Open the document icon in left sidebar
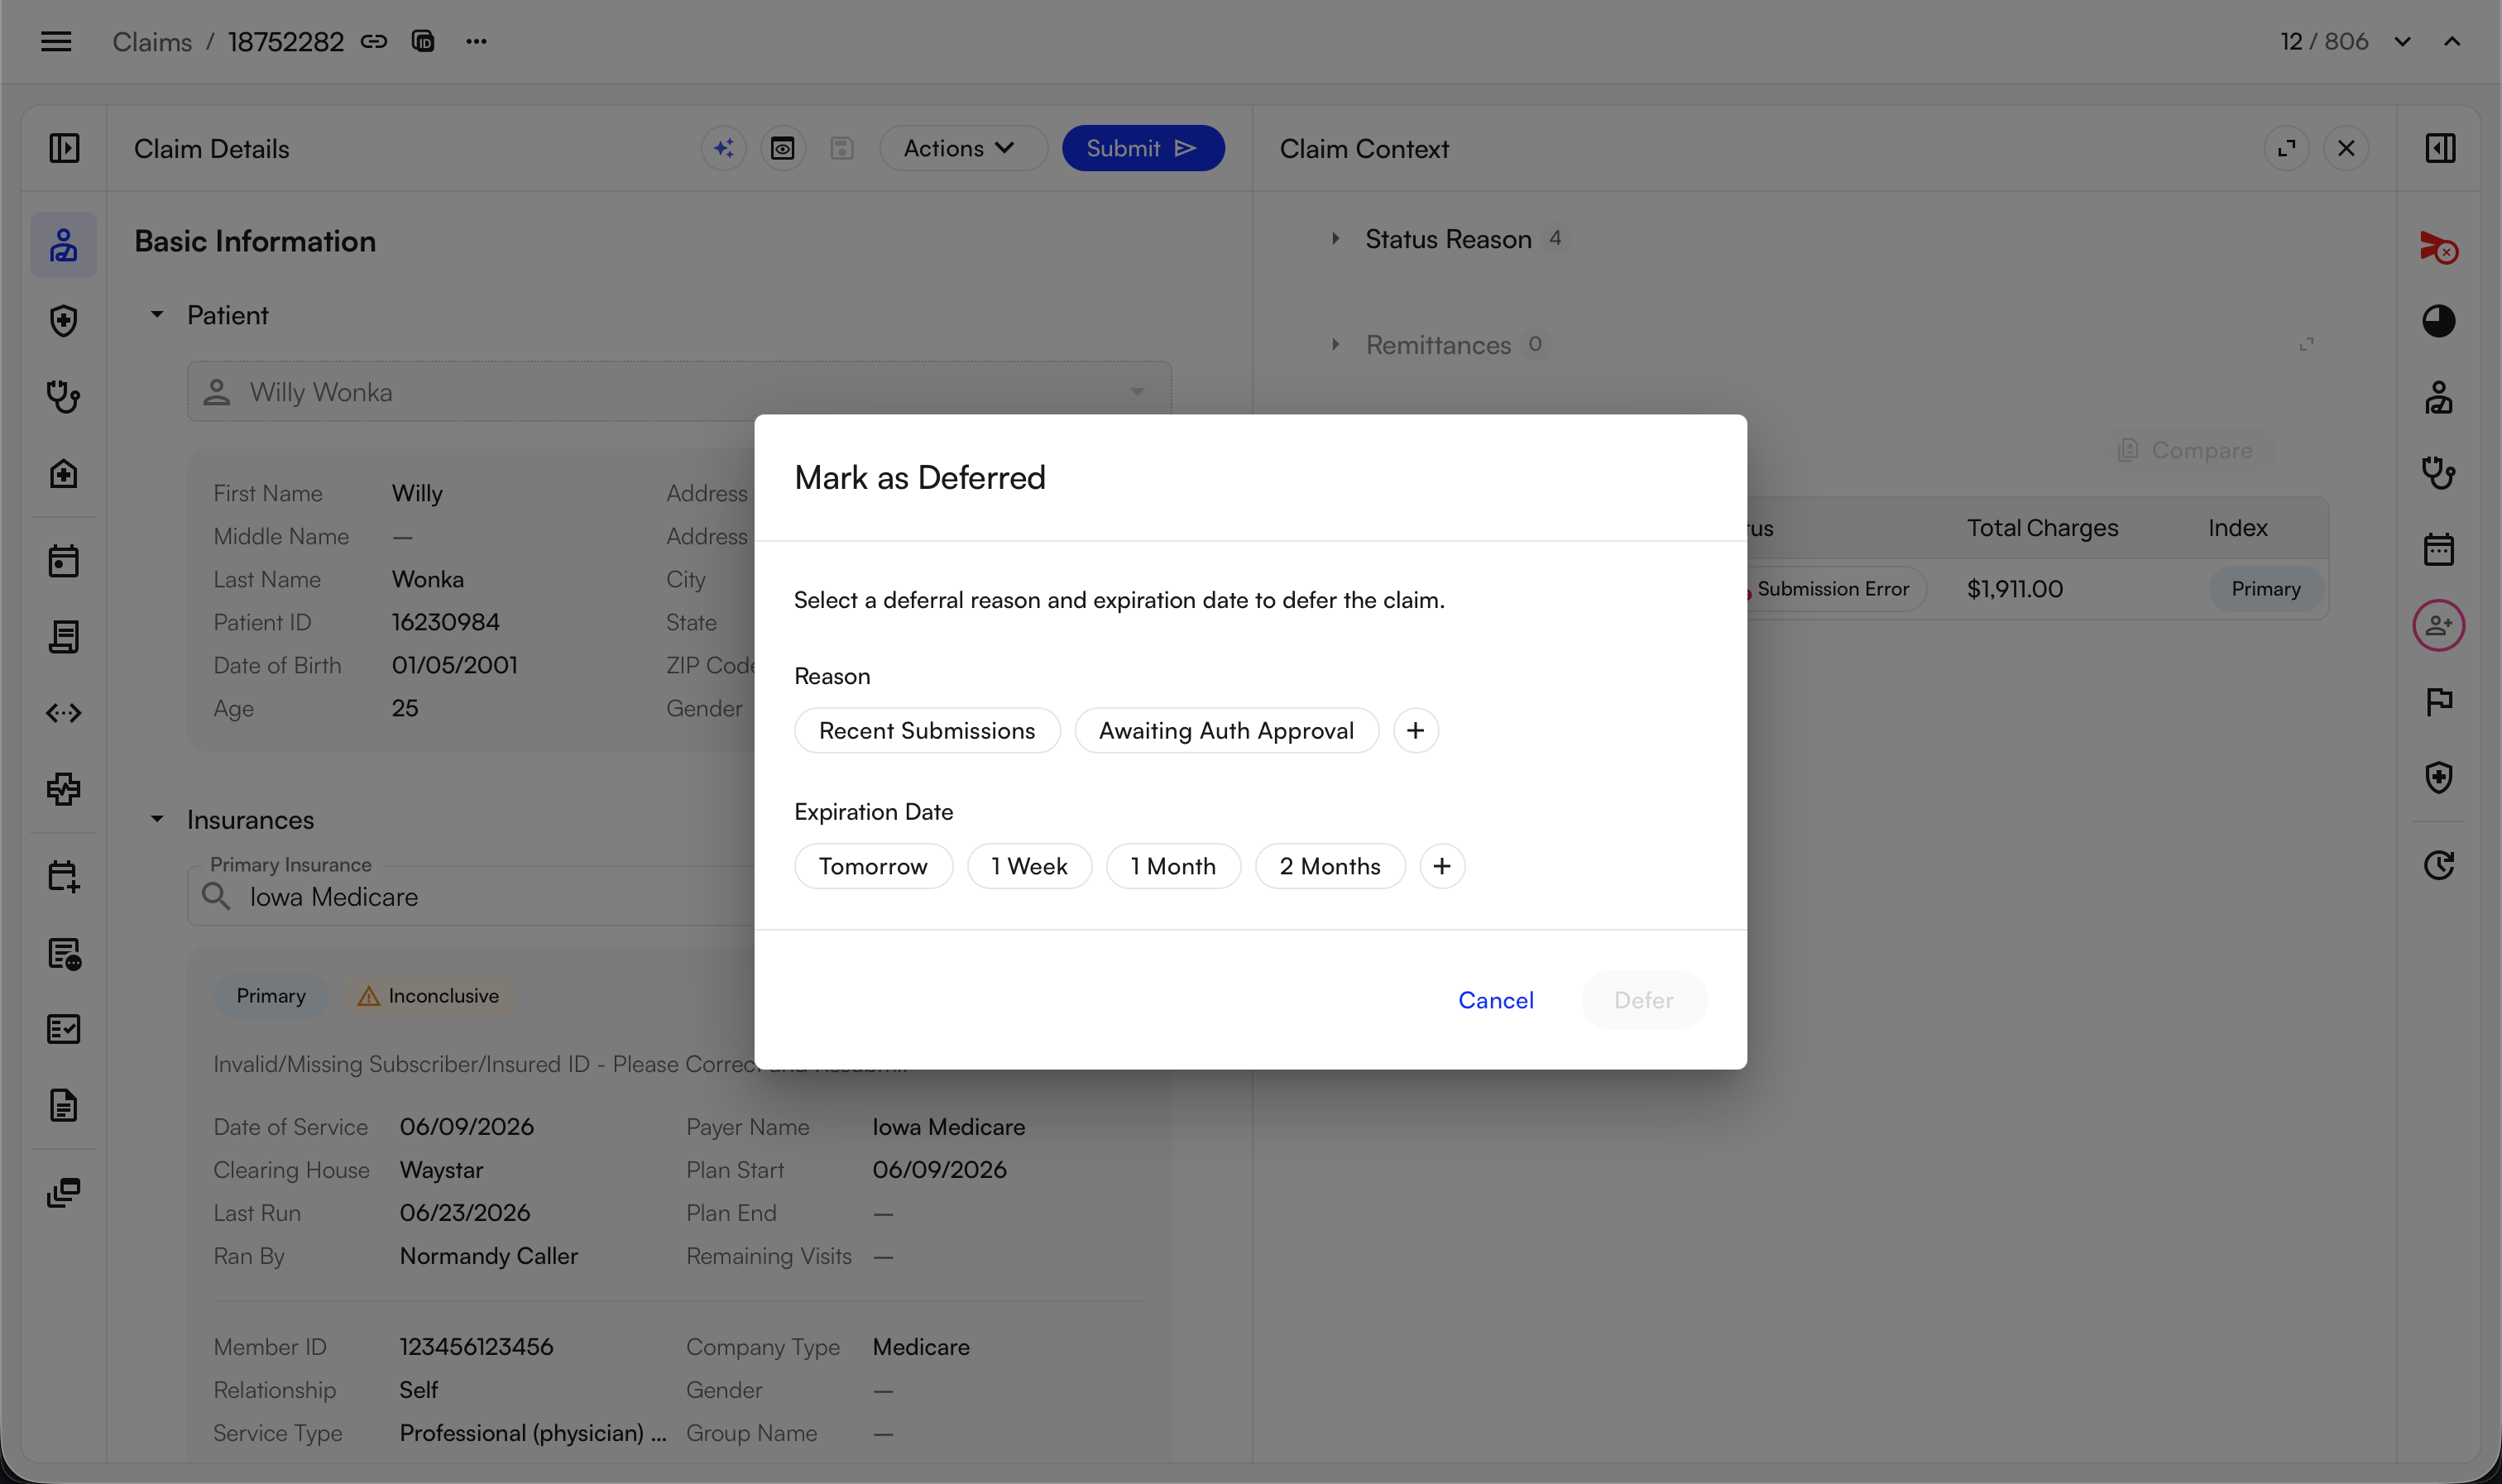 coord(64,1105)
